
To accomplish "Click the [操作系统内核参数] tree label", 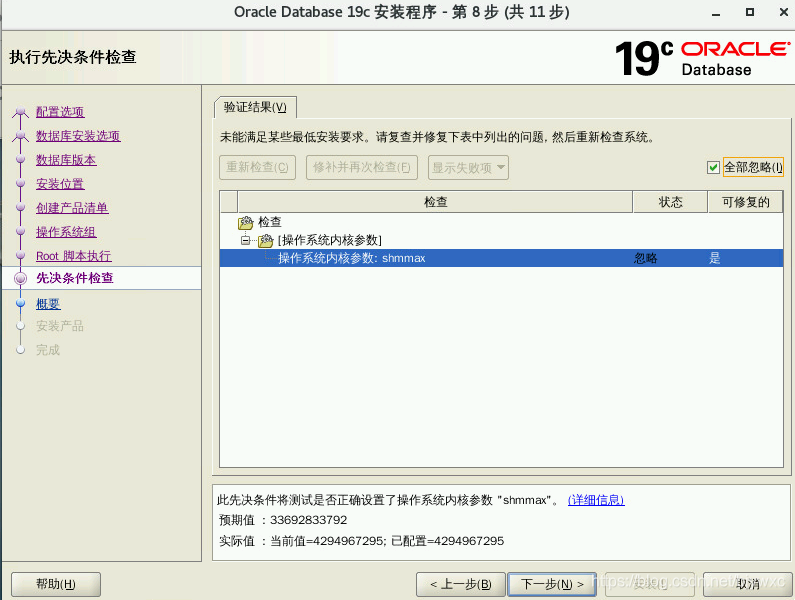I will (x=330, y=240).
